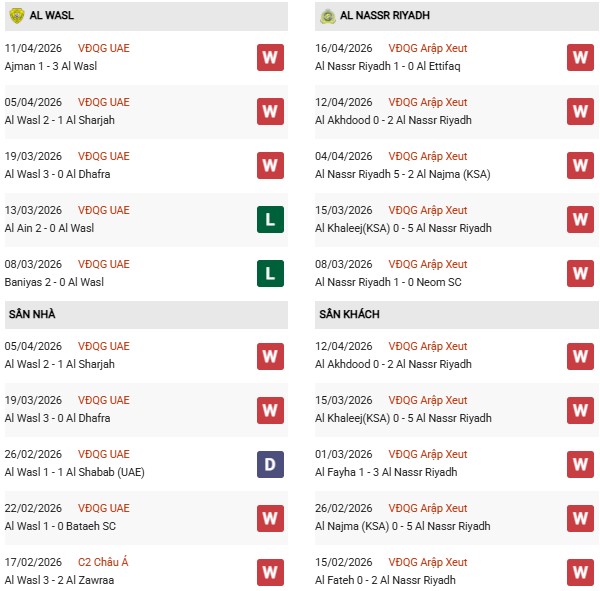Click the Al Wasl club crest icon
The image size is (600, 591).
(x=16, y=16)
